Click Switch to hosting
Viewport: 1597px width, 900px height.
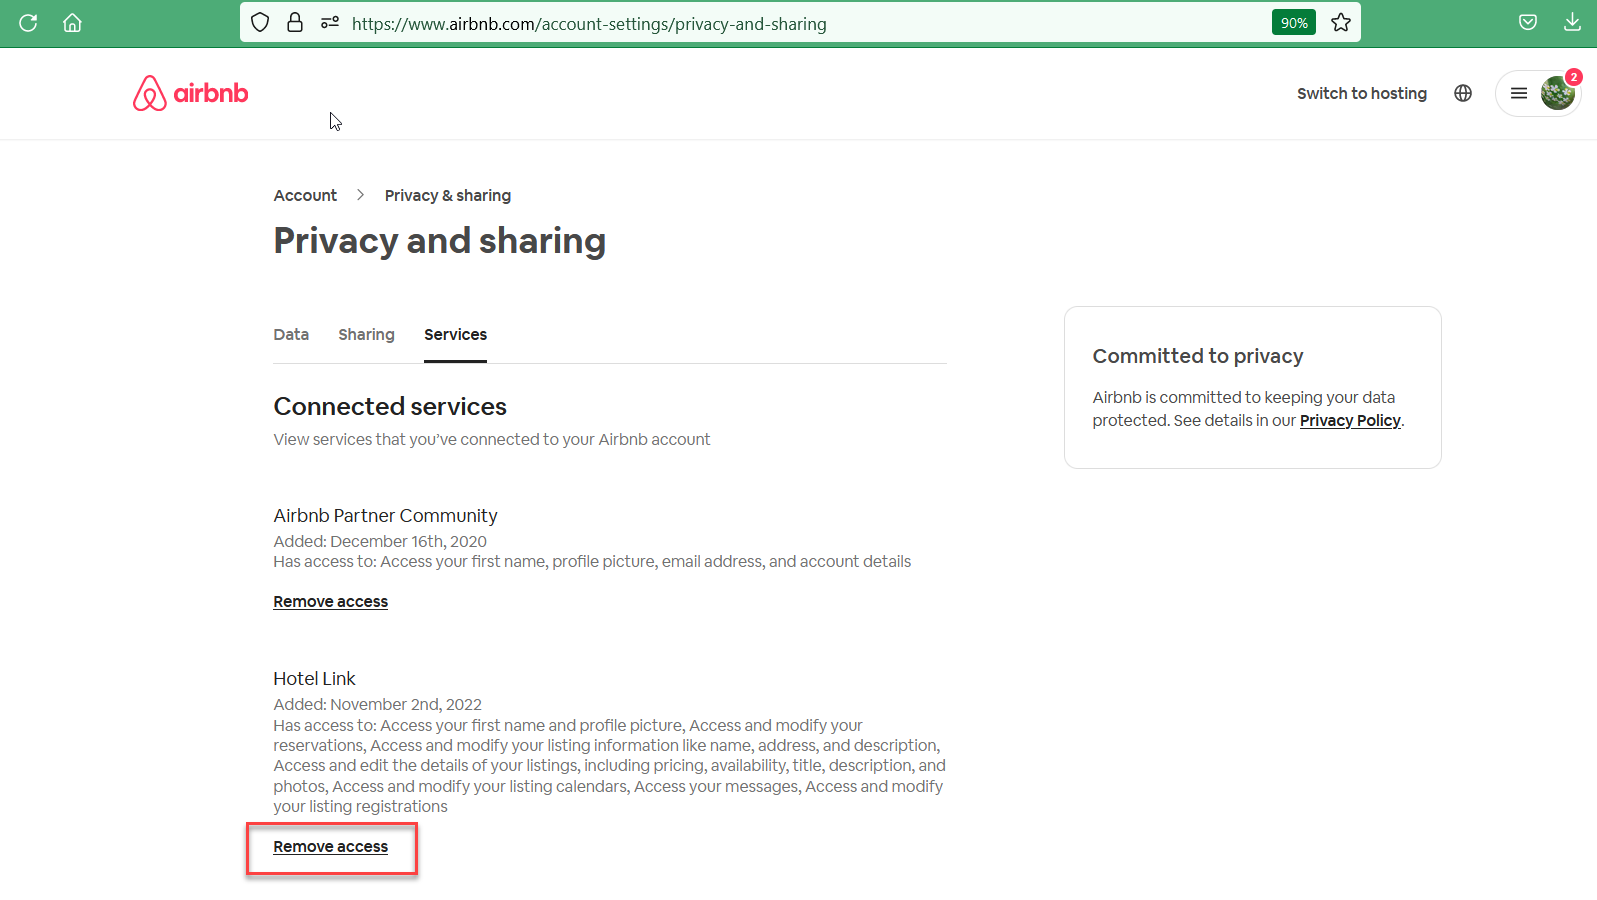tap(1362, 93)
